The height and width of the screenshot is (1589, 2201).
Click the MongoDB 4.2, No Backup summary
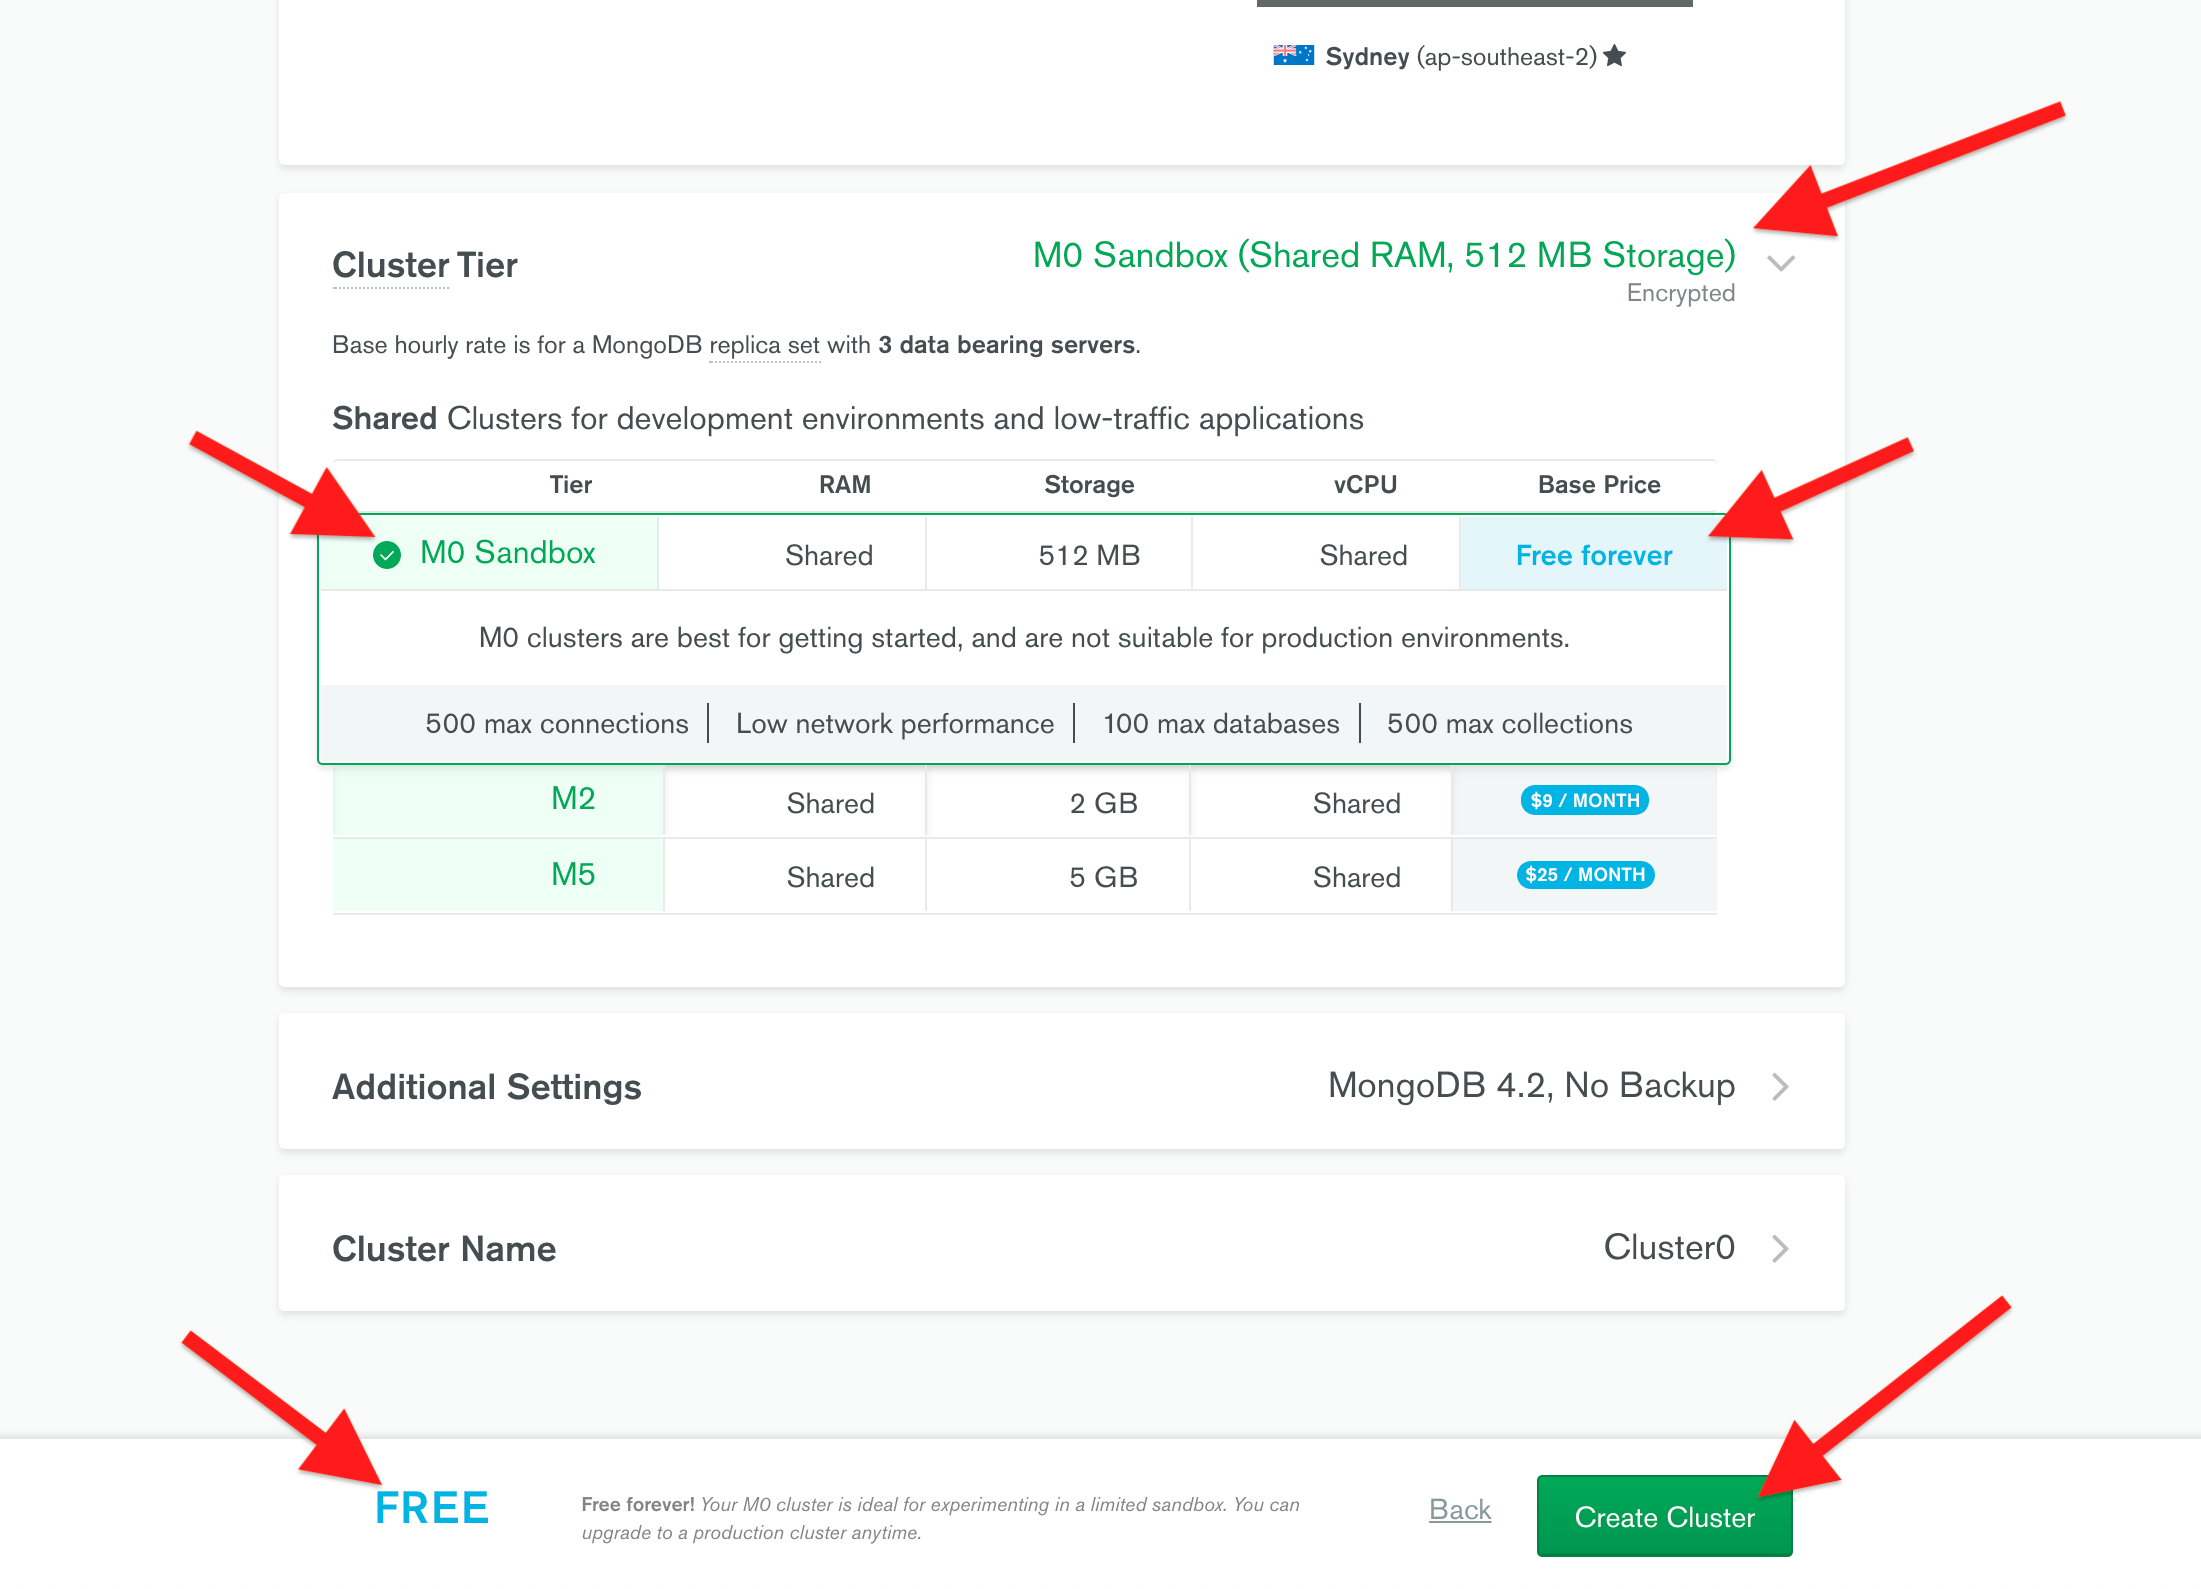pos(1530,1086)
